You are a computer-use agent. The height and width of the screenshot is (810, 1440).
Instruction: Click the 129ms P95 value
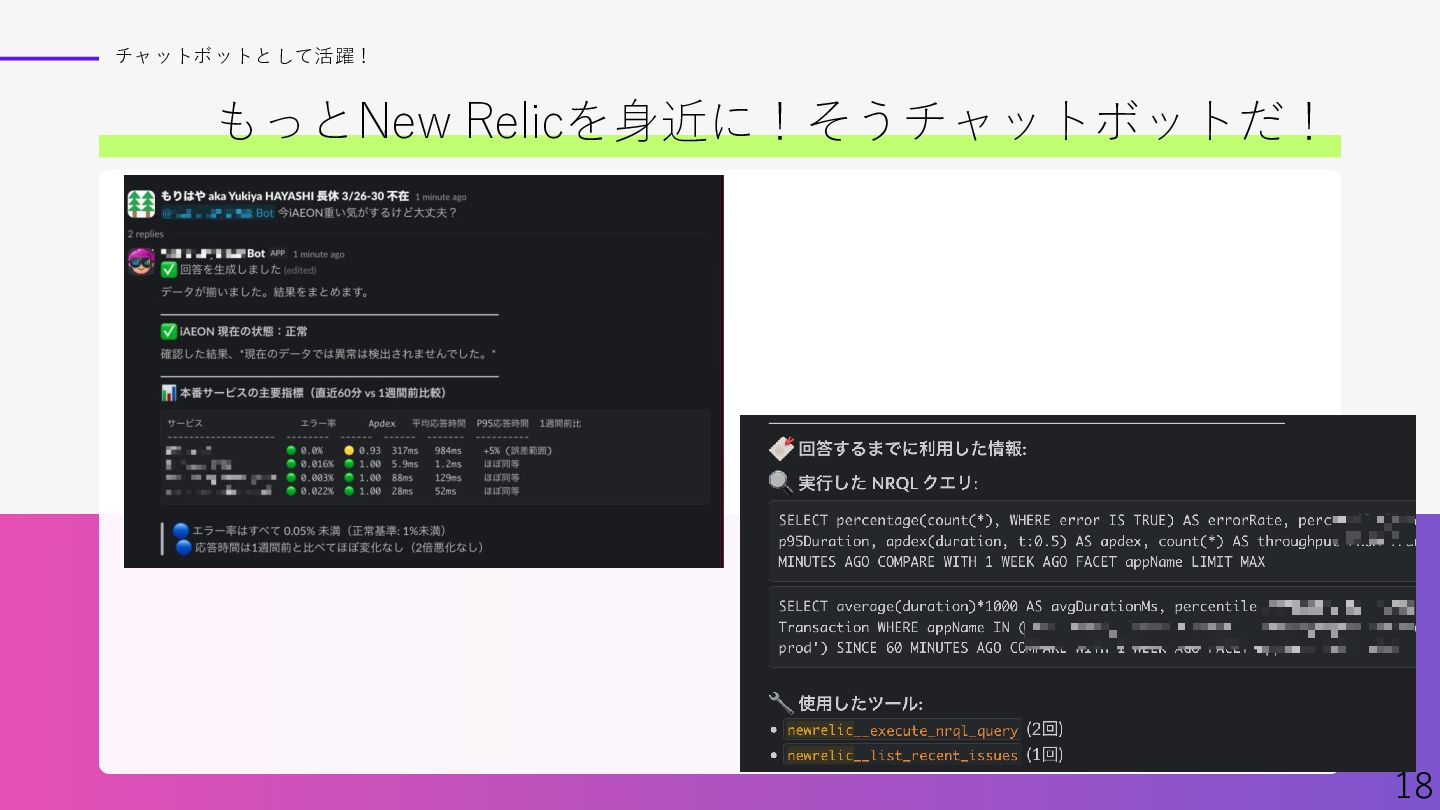point(448,478)
